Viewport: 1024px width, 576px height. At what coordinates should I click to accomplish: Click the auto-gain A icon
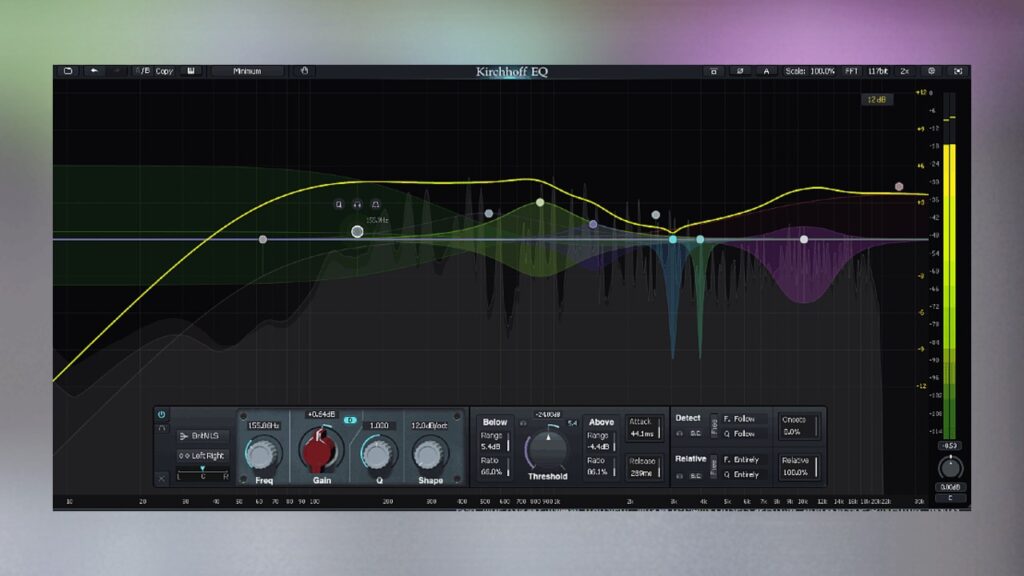point(766,72)
